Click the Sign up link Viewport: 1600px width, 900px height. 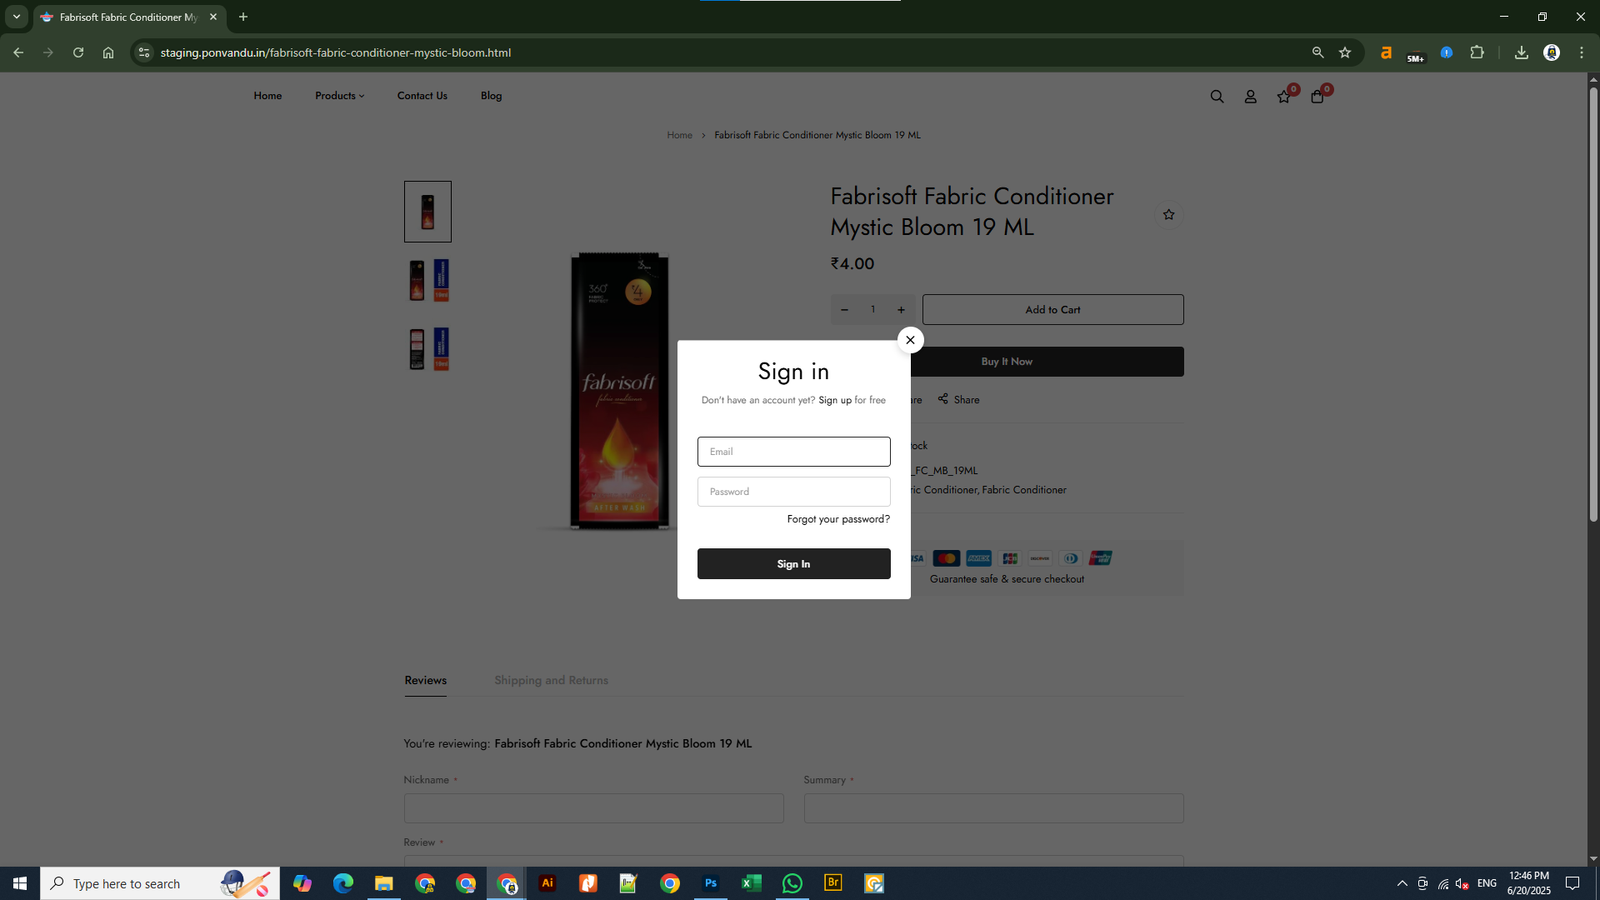[835, 400]
